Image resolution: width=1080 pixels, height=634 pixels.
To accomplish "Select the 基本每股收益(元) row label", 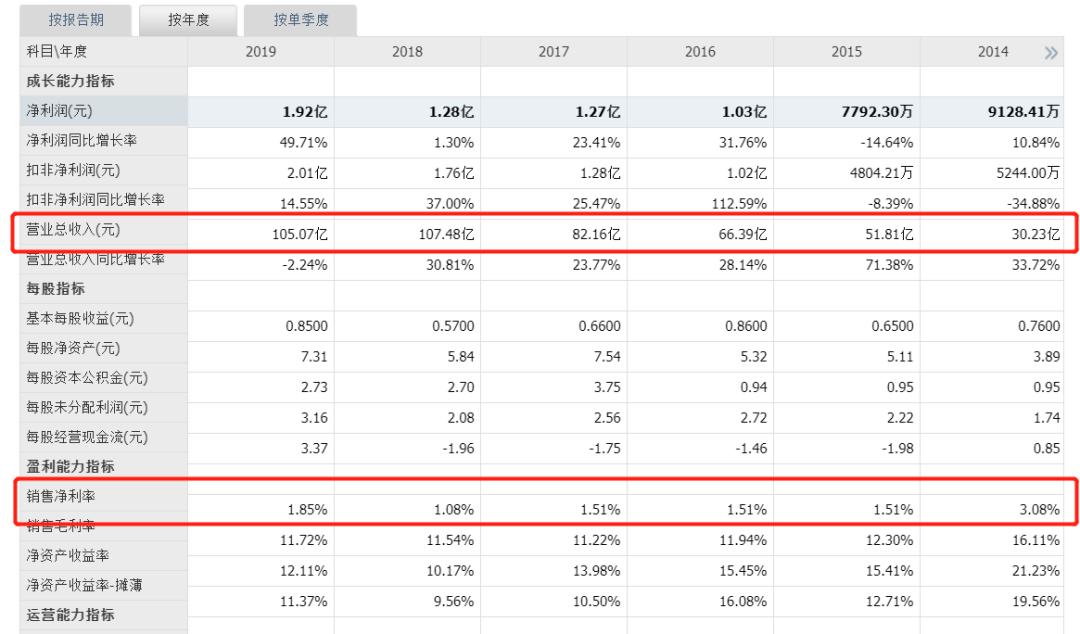I will click(80, 318).
